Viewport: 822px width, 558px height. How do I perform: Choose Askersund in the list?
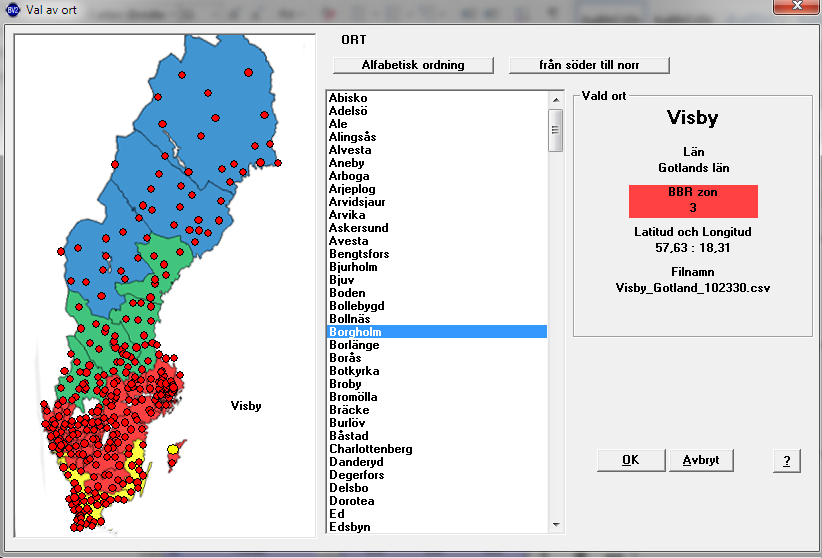tap(437, 228)
